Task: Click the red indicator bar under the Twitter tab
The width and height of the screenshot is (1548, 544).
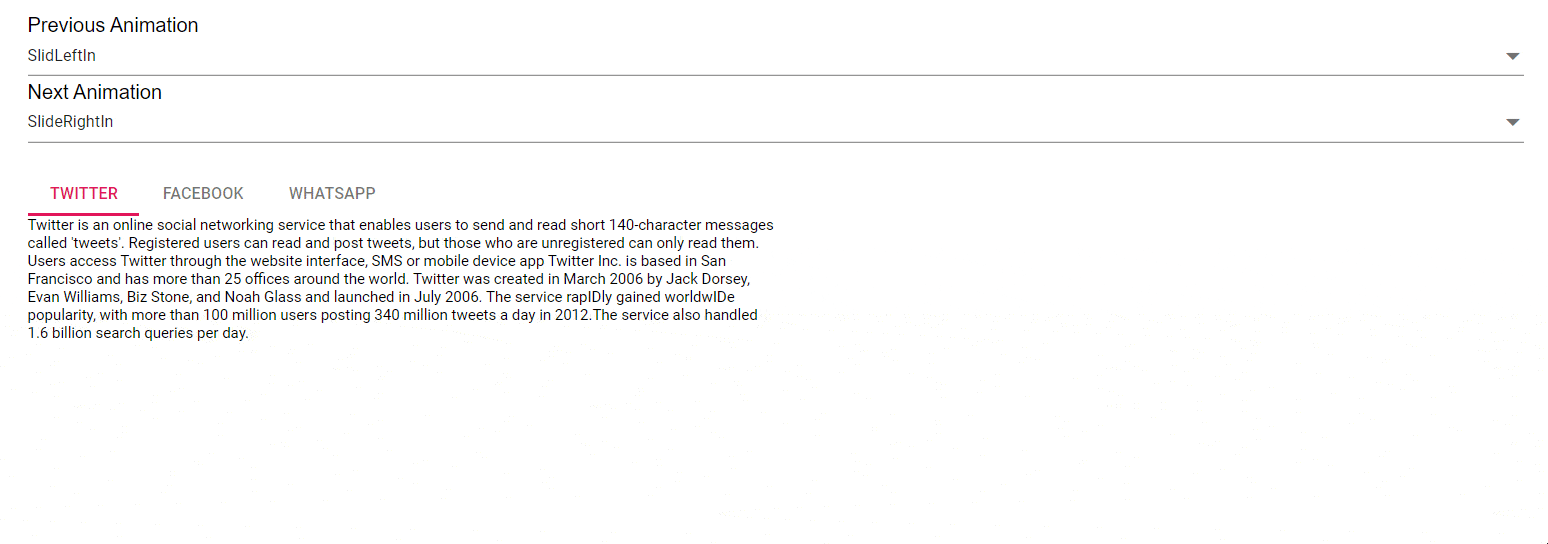Action: point(84,213)
